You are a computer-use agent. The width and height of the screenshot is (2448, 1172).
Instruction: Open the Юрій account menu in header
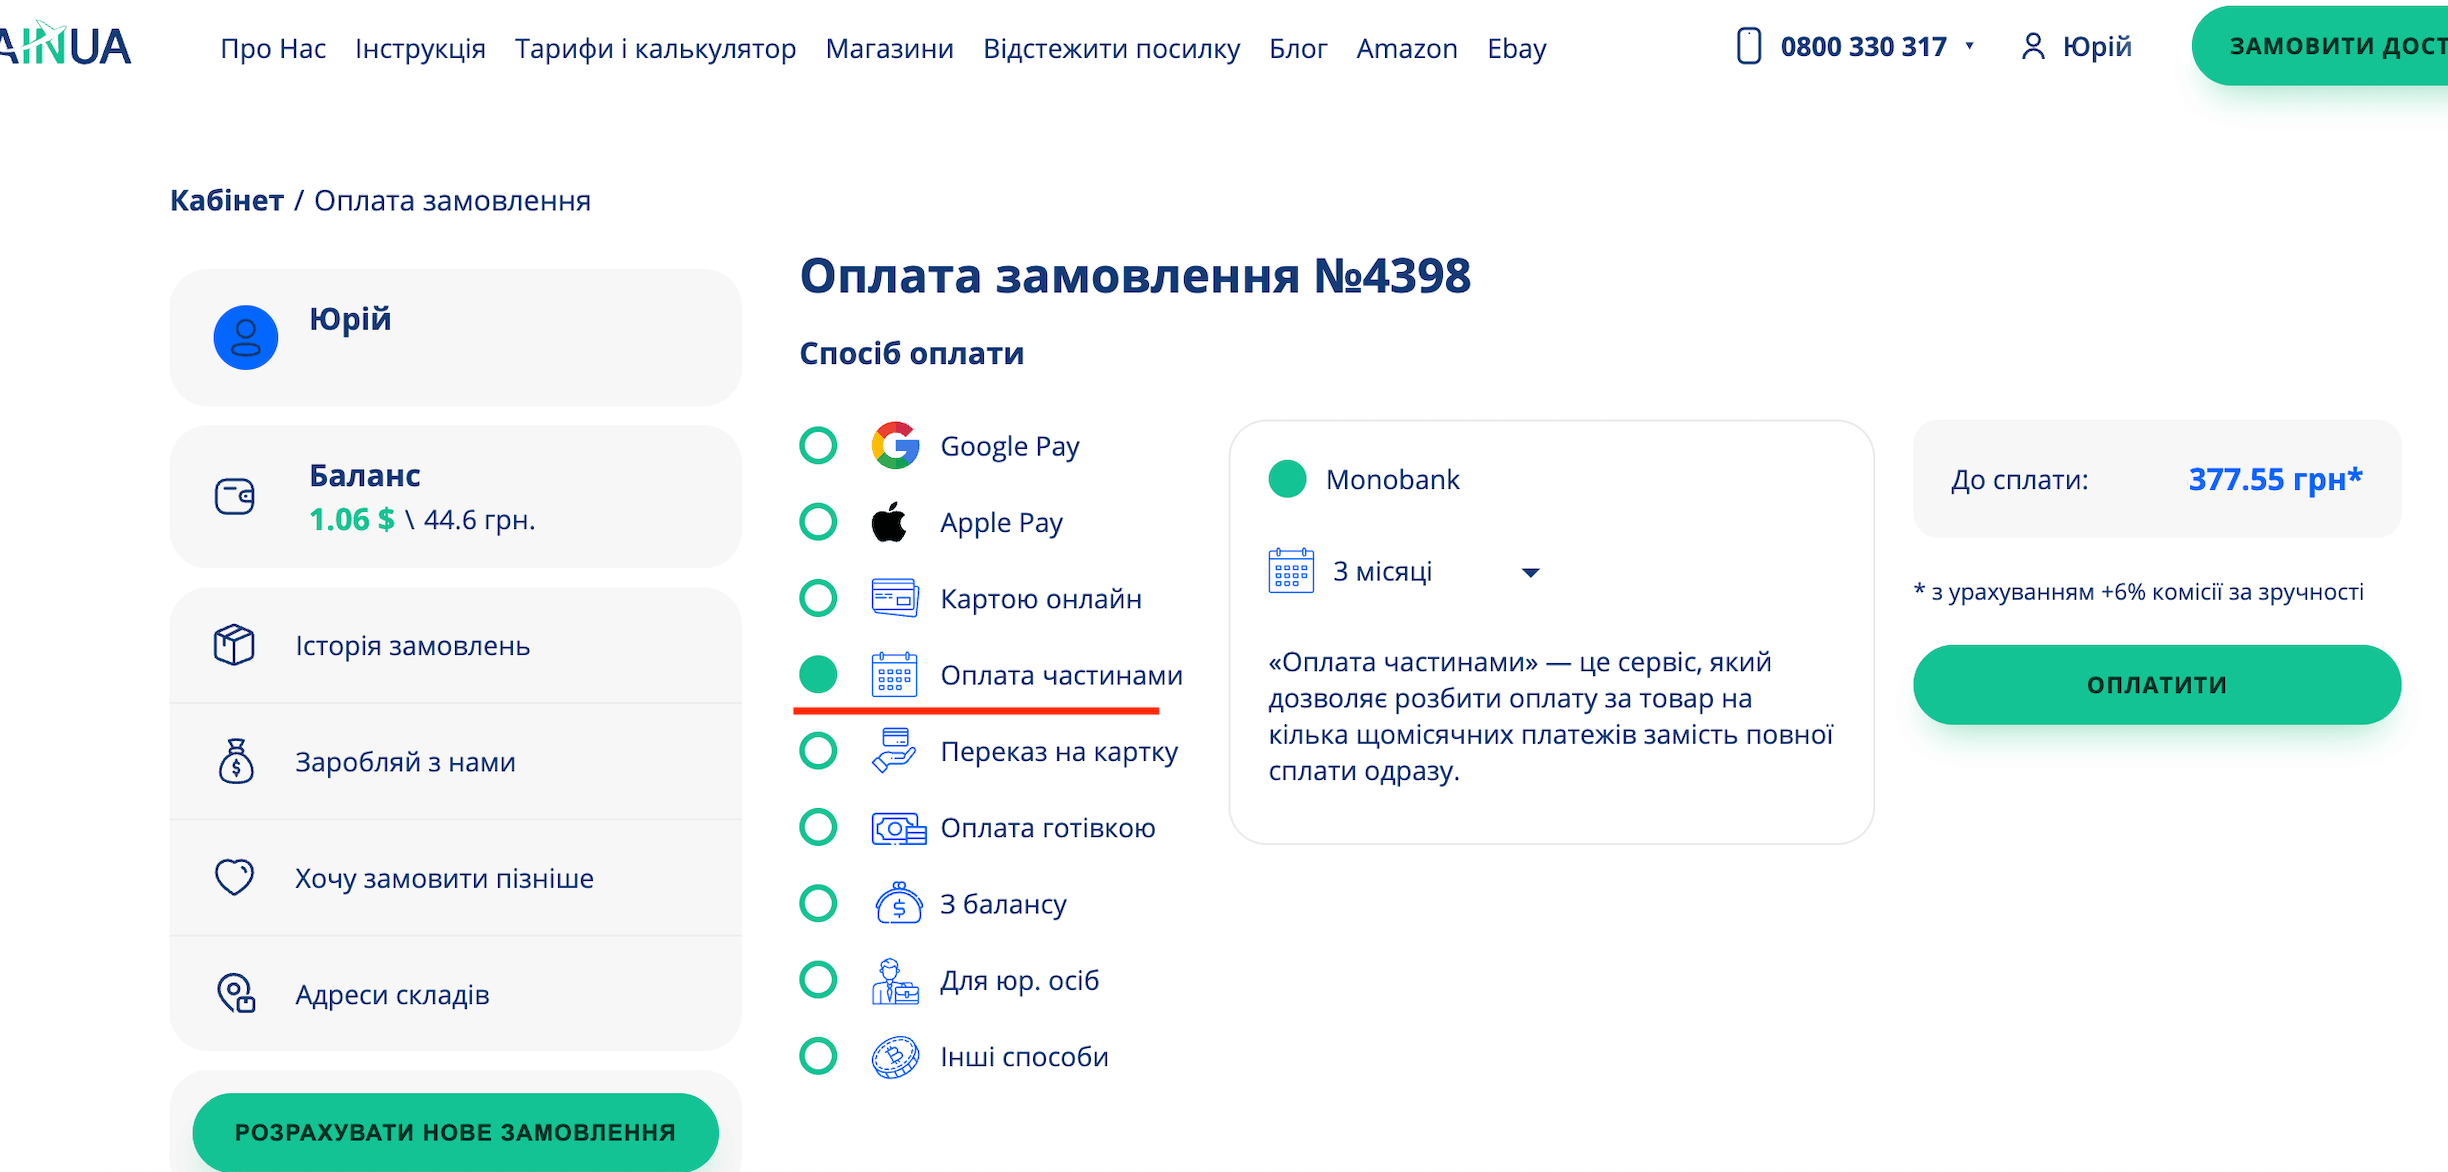[x=2077, y=47]
